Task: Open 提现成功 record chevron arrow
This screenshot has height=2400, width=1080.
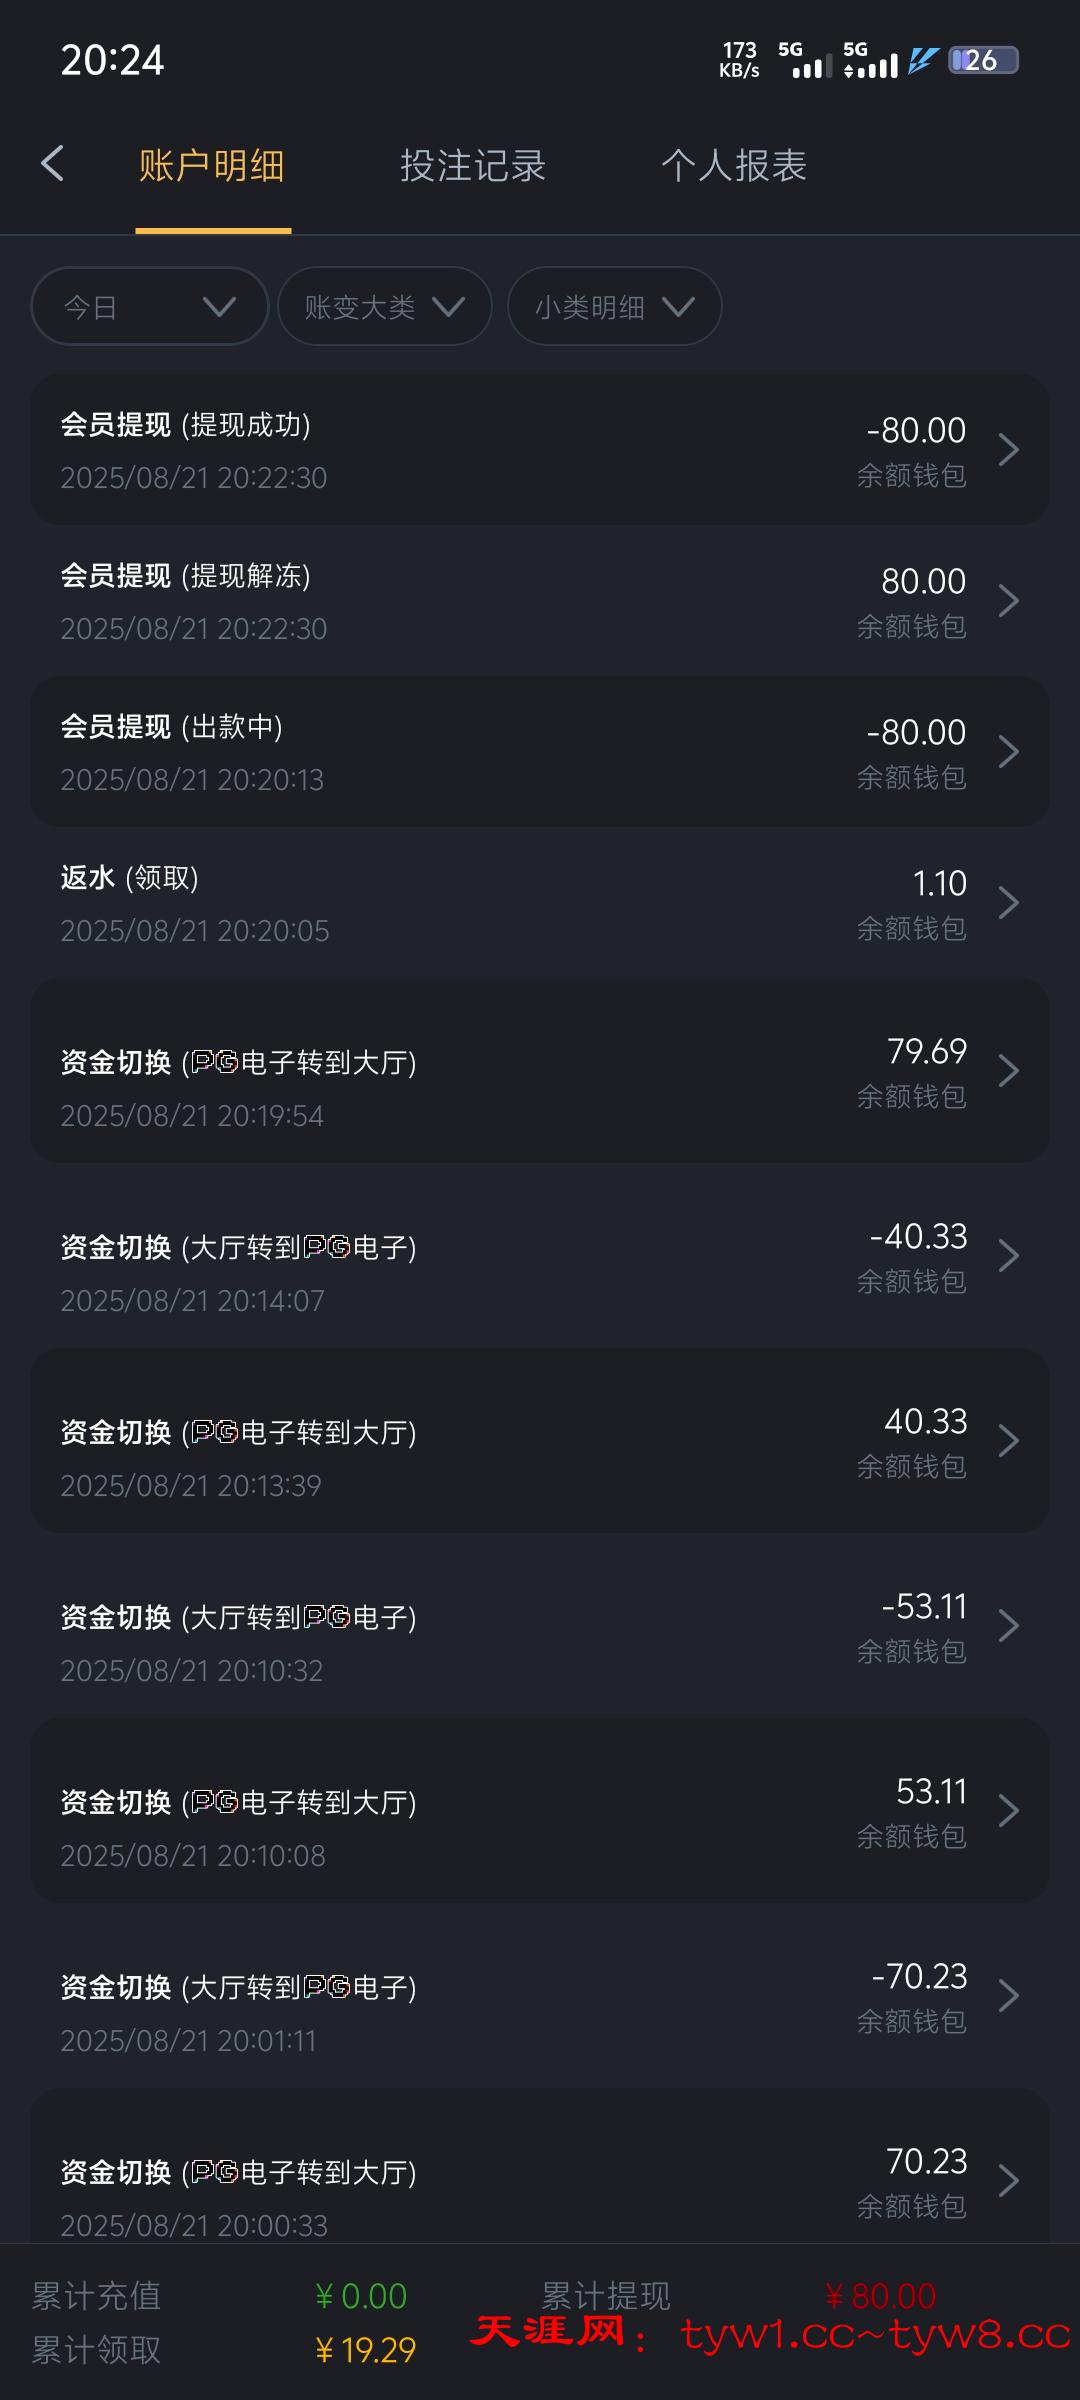Action: (1008, 450)
